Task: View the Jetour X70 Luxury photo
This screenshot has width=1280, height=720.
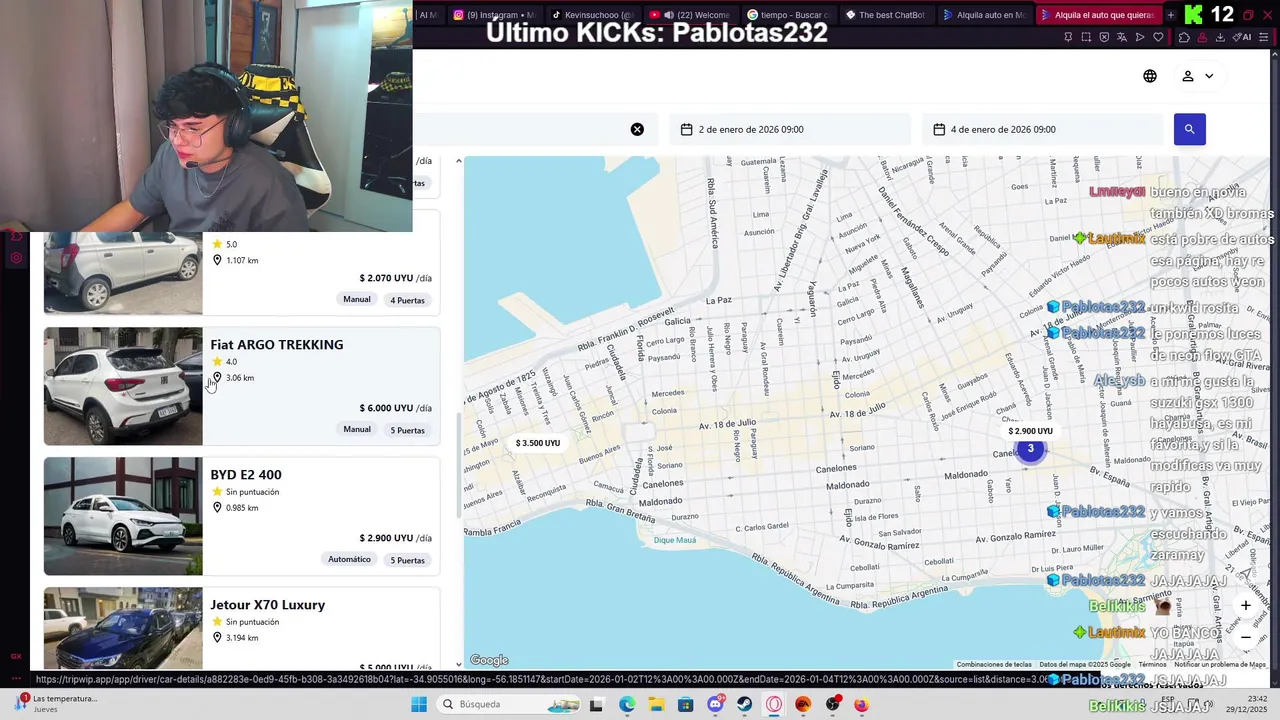Action: coord(123,628)
